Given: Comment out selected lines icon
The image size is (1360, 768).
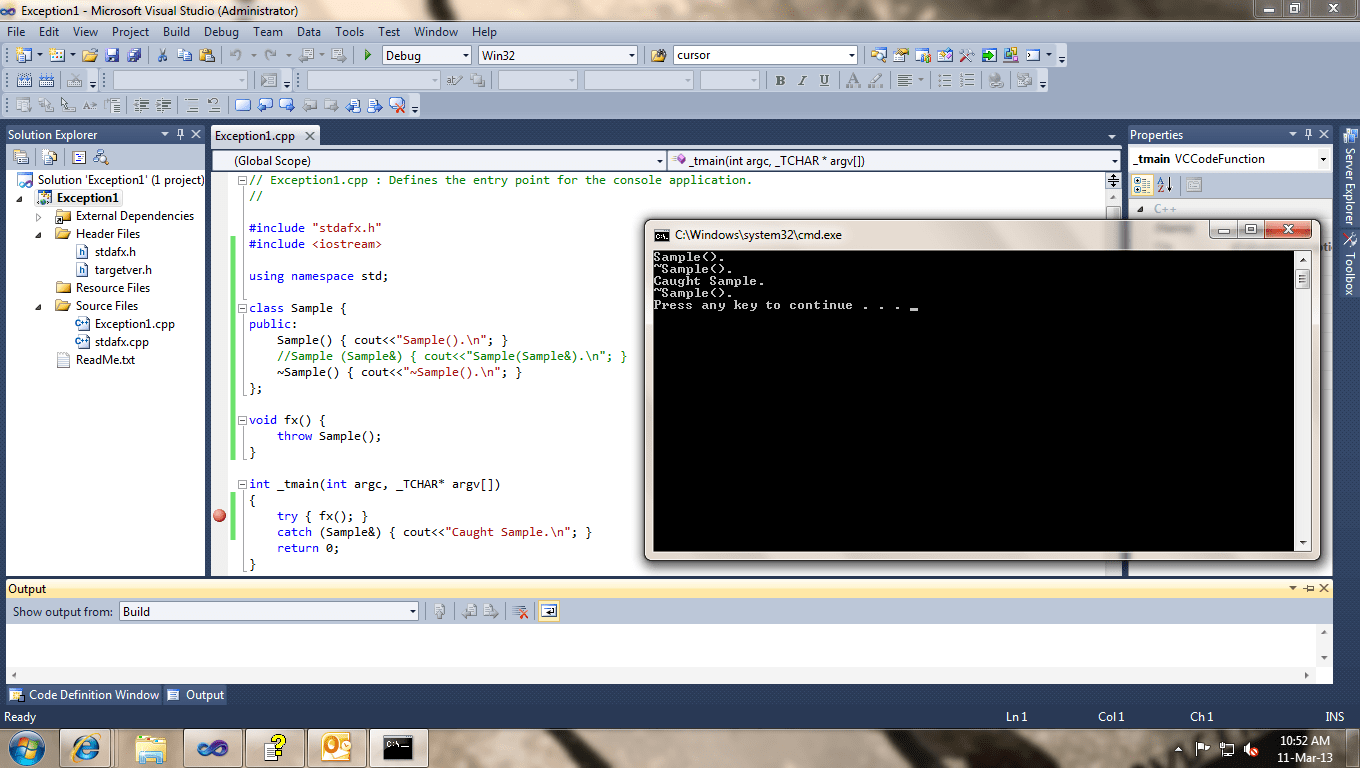Looking at the screenshot, I should coord(191,105).
